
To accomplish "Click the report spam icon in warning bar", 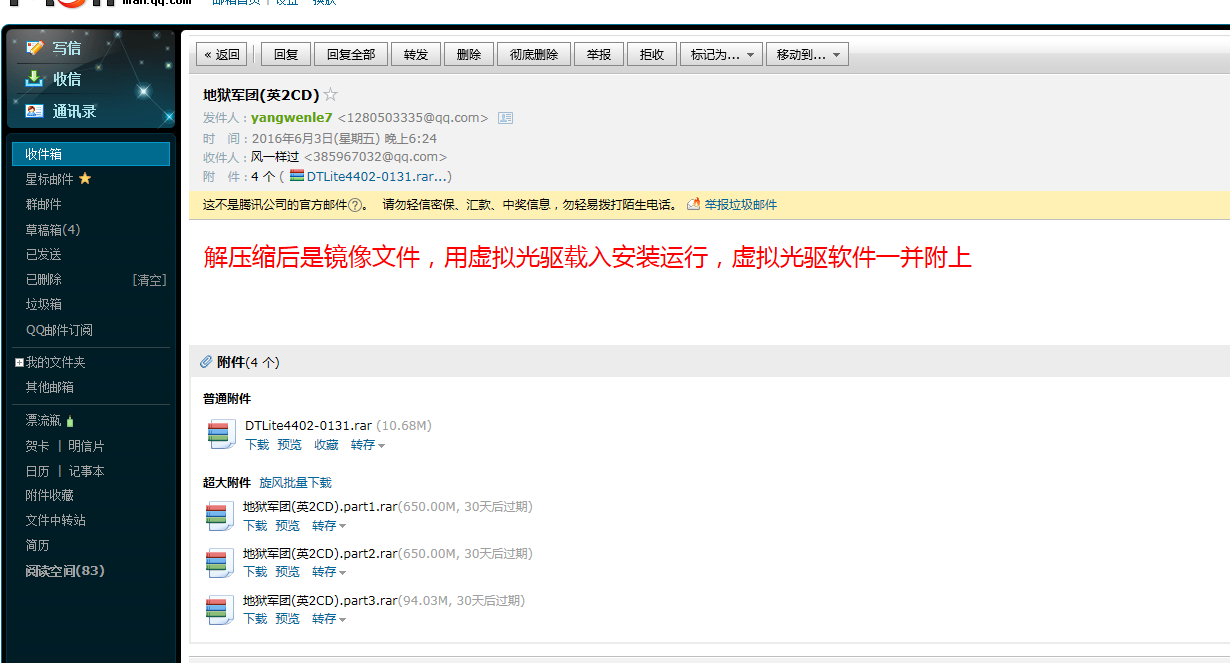I will click(x=694, y=204).
